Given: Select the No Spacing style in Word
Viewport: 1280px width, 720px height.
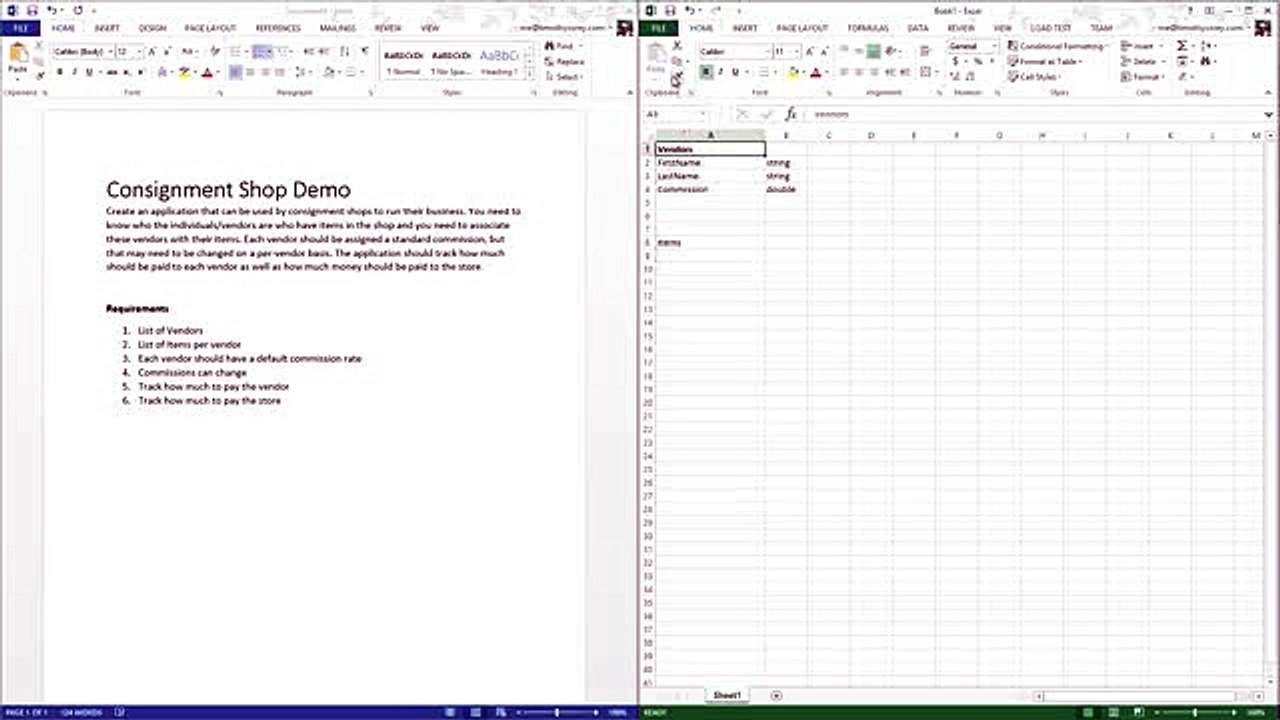Looking at the screenshot, I should [451, 61].
